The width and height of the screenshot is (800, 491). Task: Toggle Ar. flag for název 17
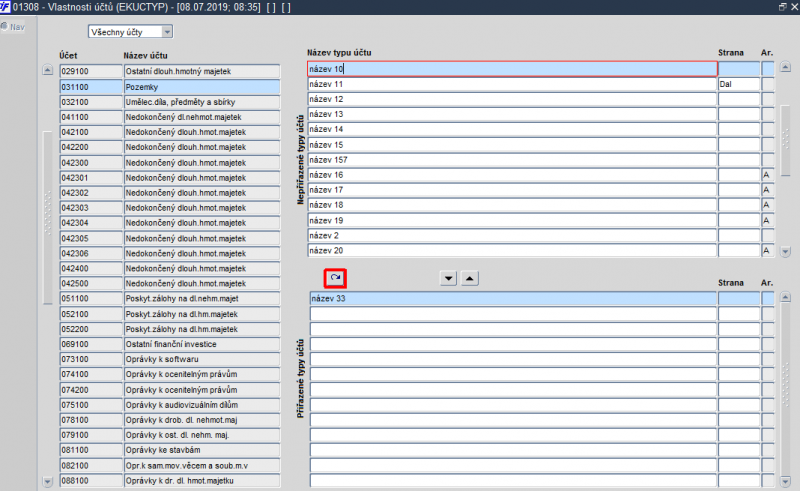(767, 190)
